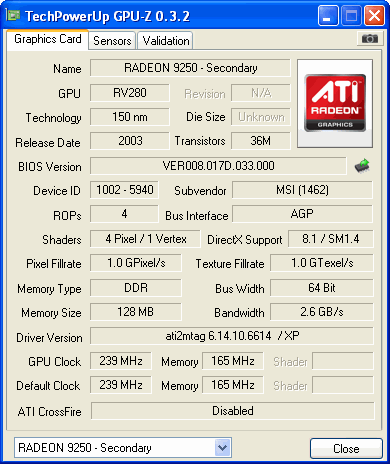Viewport: 390px width, 464px height.
Task: Click the GPU Clock value 239 MHz
Action: pos(121,361)
